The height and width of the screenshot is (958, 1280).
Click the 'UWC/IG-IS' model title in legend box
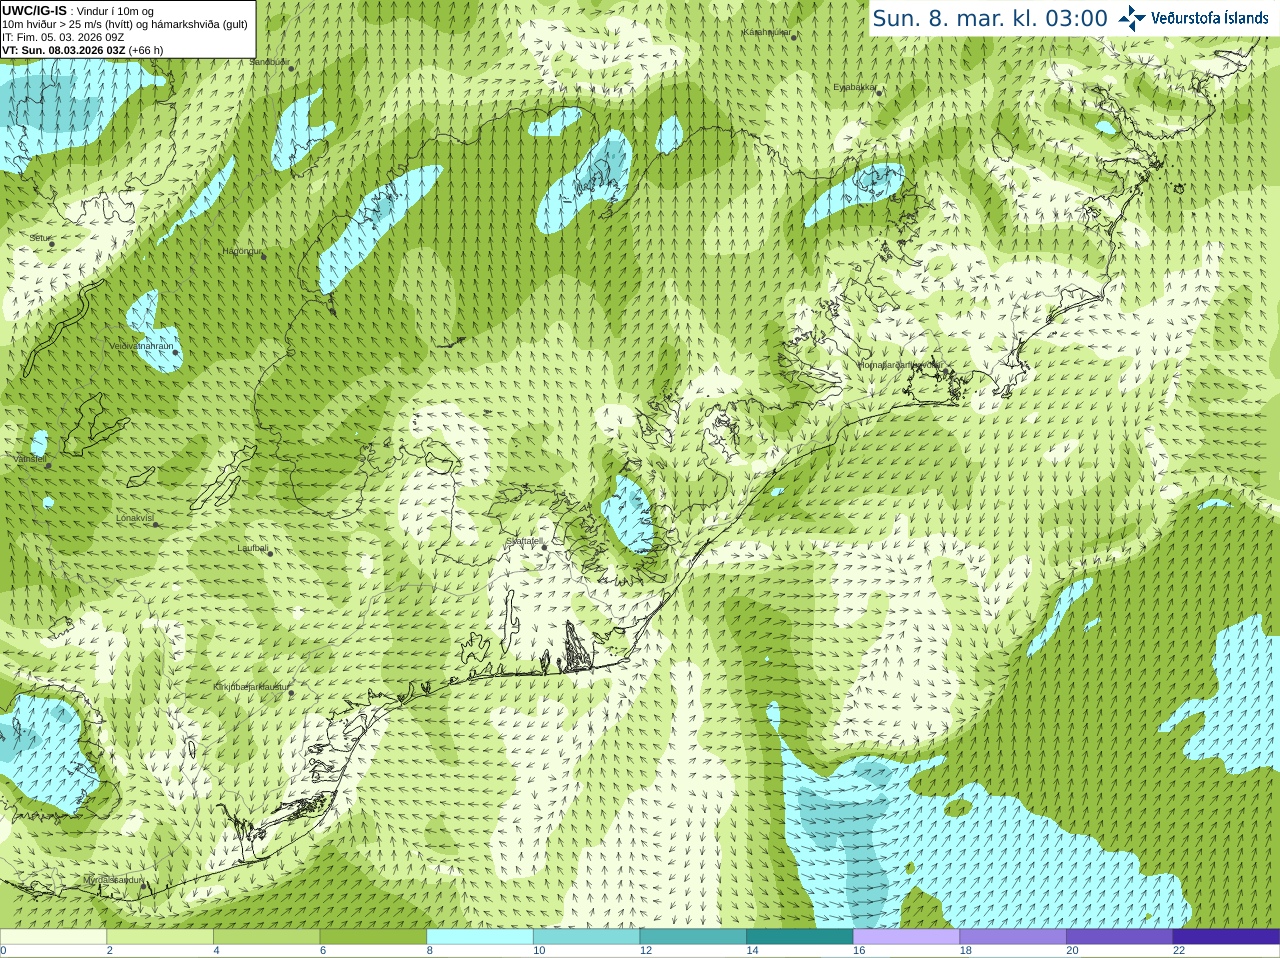[x=34, y=10]
